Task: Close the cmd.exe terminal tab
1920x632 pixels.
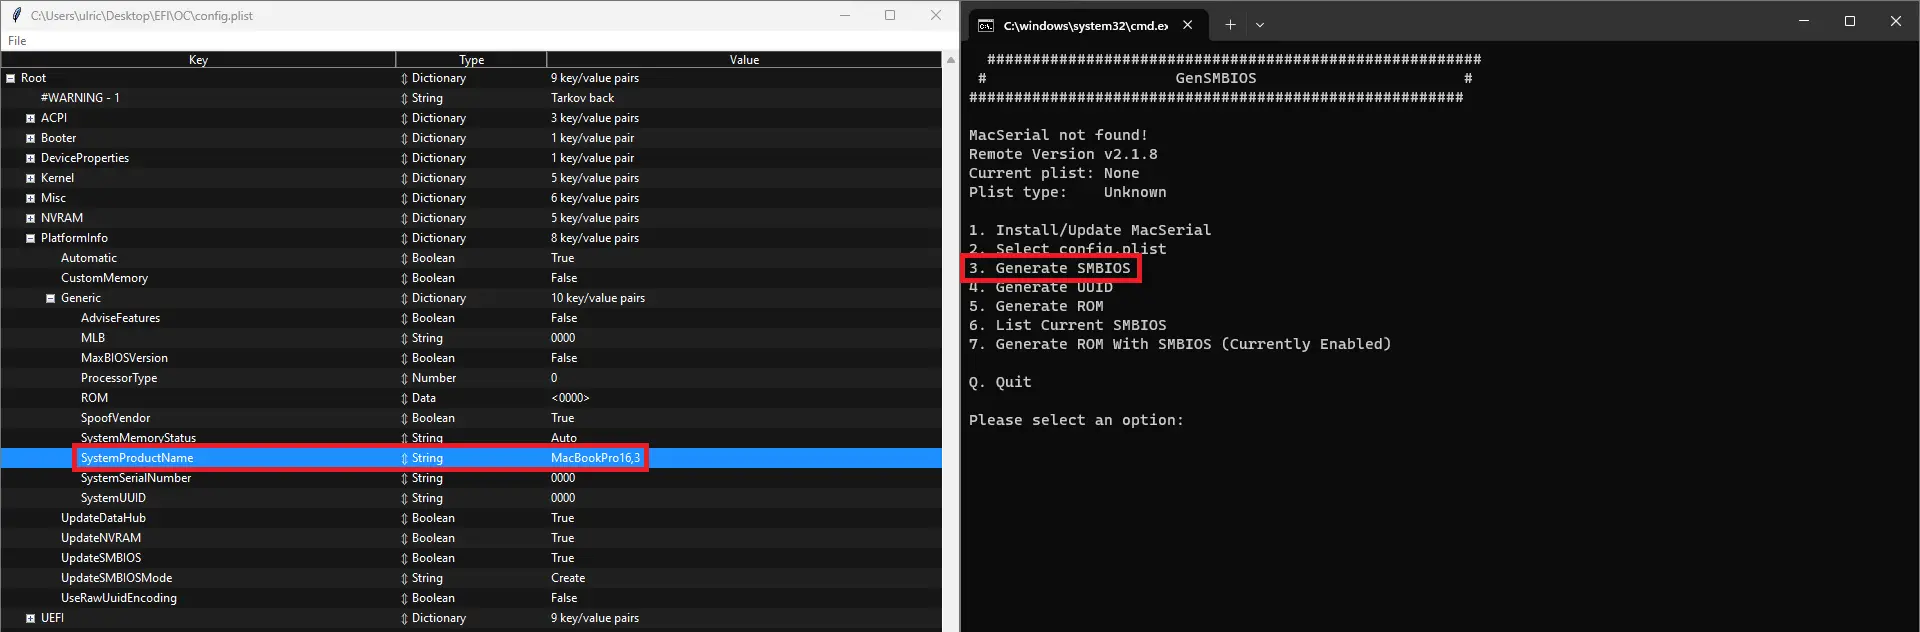Action: pos(1188,25)
